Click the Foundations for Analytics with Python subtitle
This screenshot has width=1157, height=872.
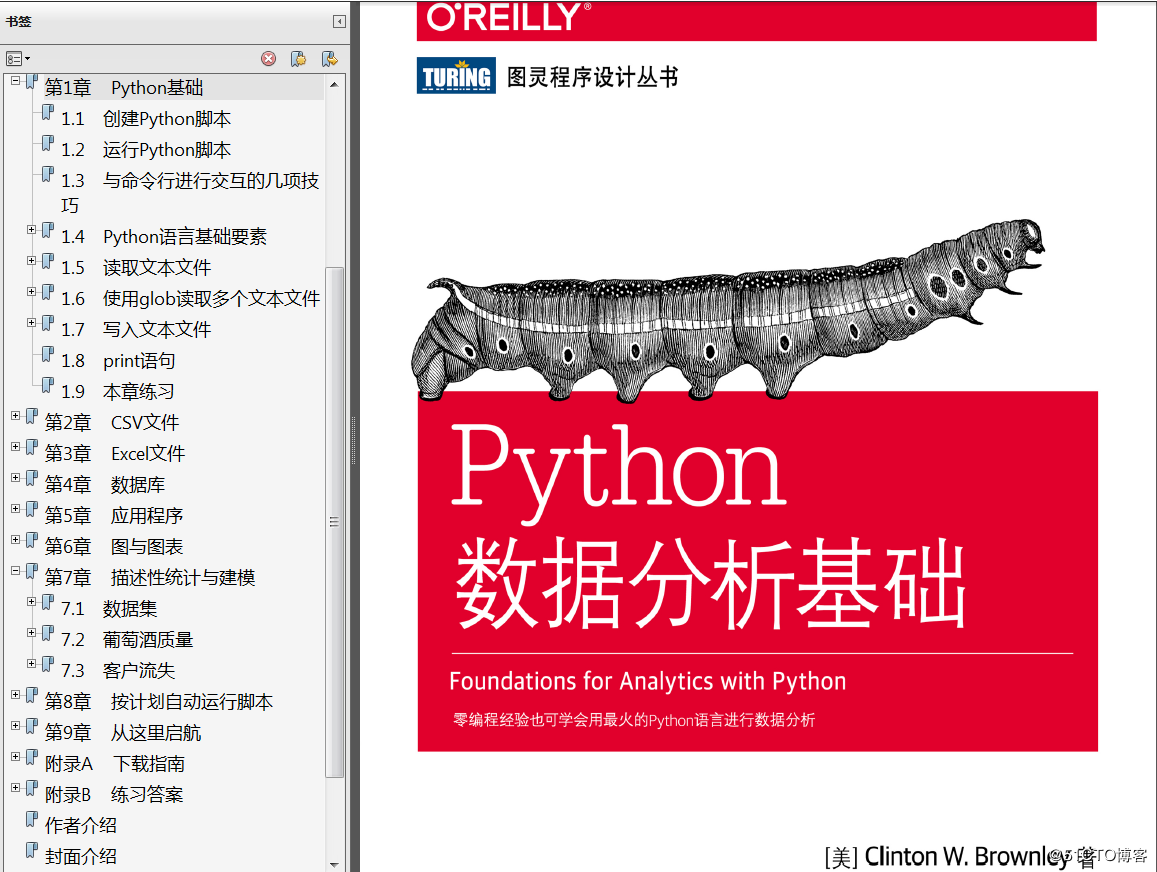[x=647, y=681]
